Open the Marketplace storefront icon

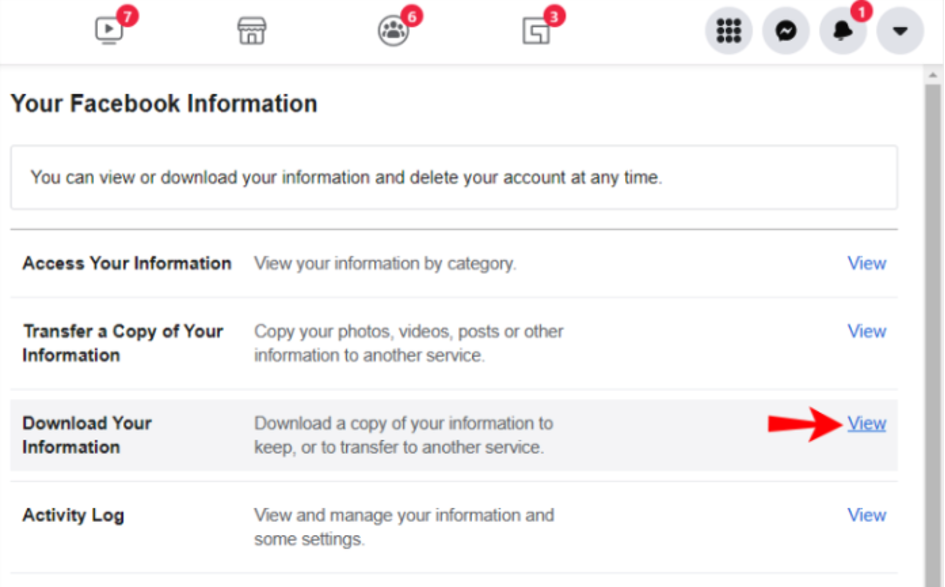(x=251, y=30)
